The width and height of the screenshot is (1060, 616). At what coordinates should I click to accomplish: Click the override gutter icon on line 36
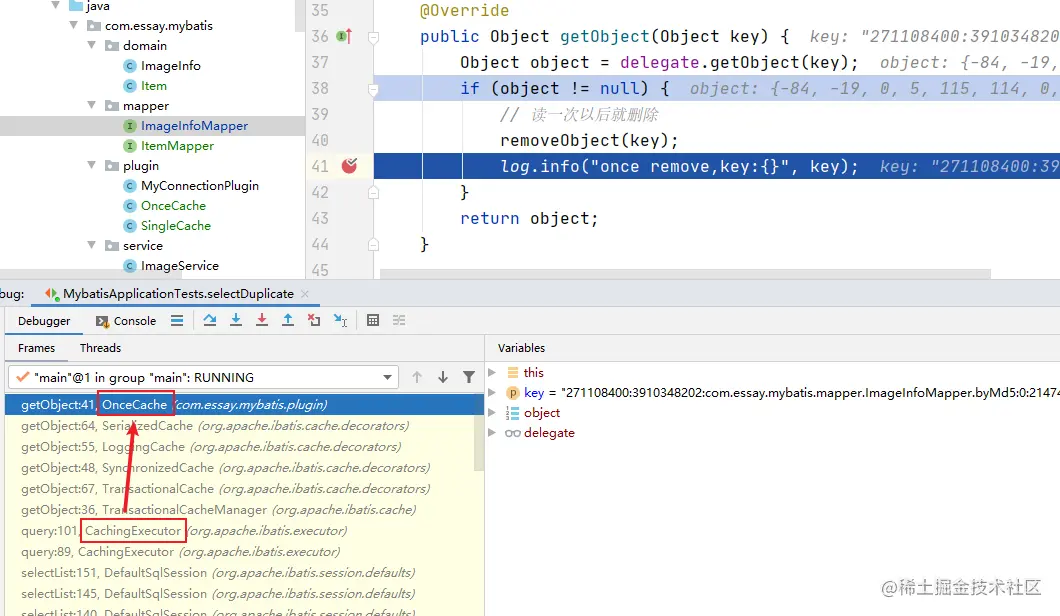coord(344,36)
